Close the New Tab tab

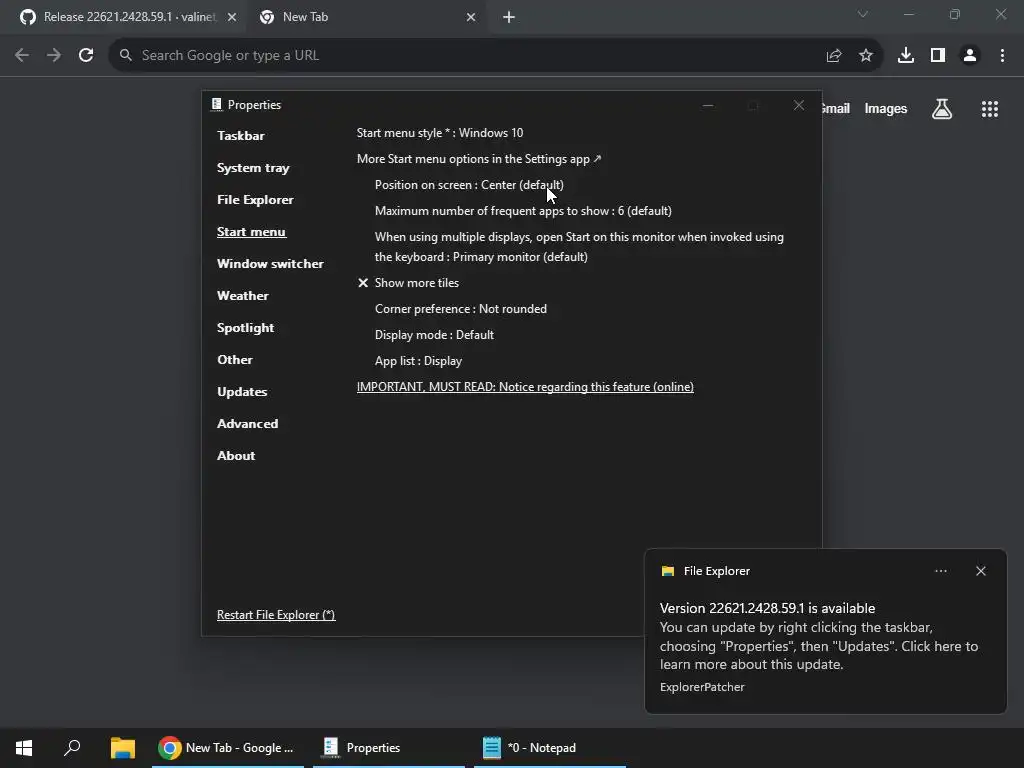tap(471, 18)
